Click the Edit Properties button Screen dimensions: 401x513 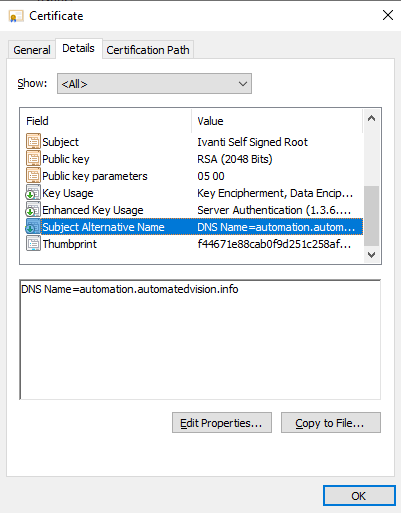(222, 423)
